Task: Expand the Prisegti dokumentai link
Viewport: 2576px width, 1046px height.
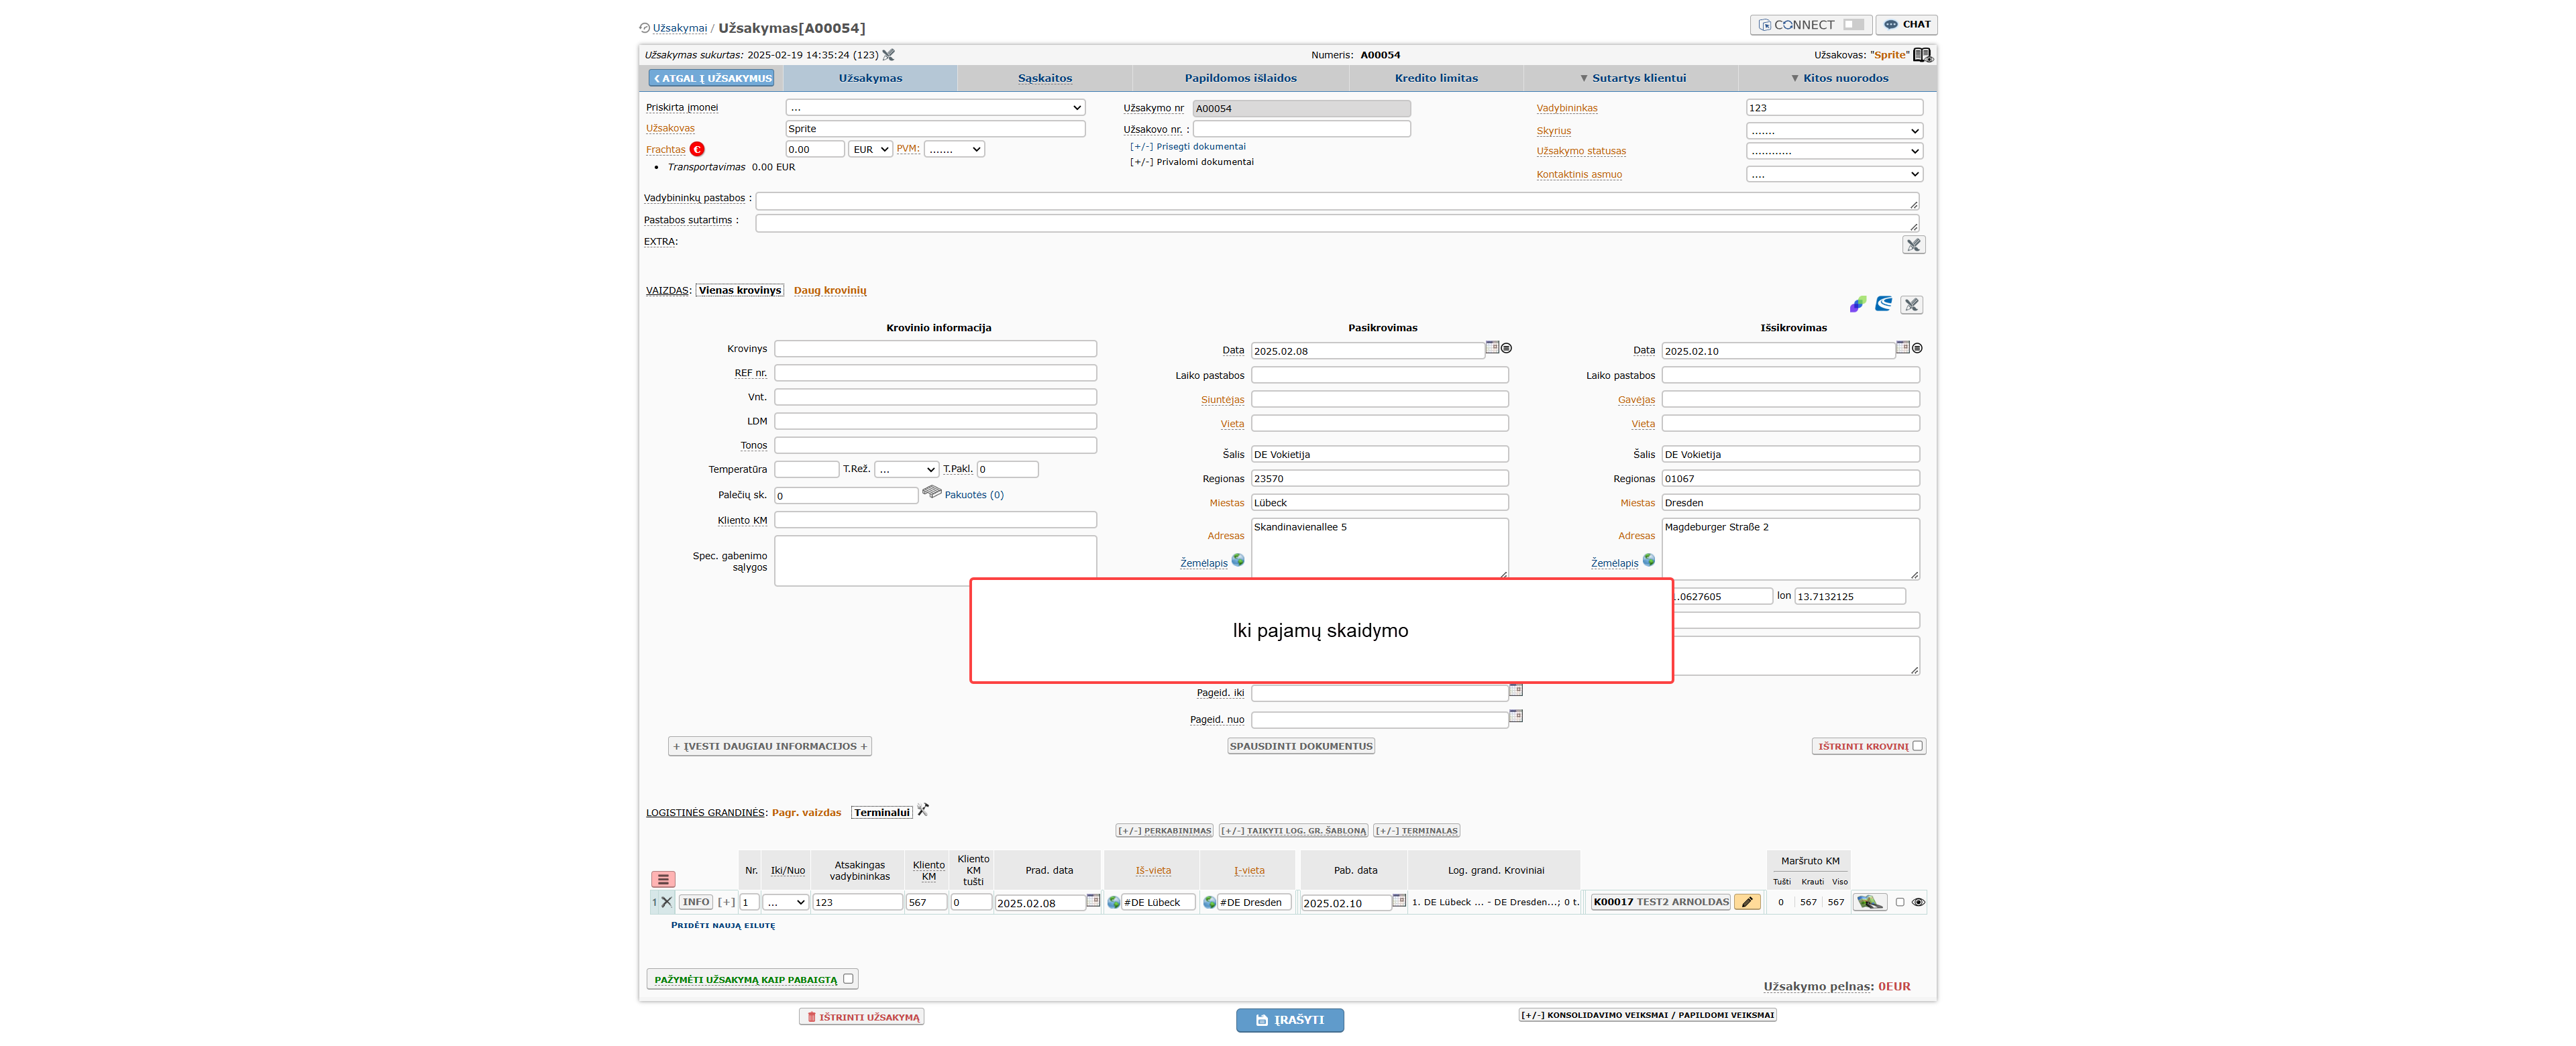Action: 1188,146
